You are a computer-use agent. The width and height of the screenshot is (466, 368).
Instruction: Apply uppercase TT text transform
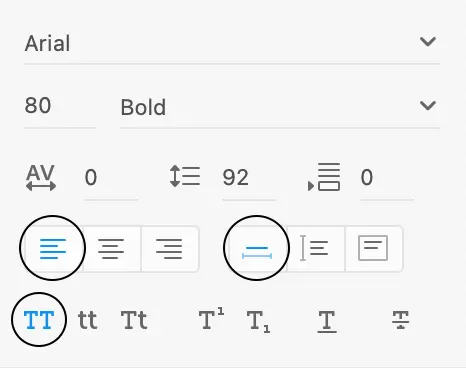[39, 320]
